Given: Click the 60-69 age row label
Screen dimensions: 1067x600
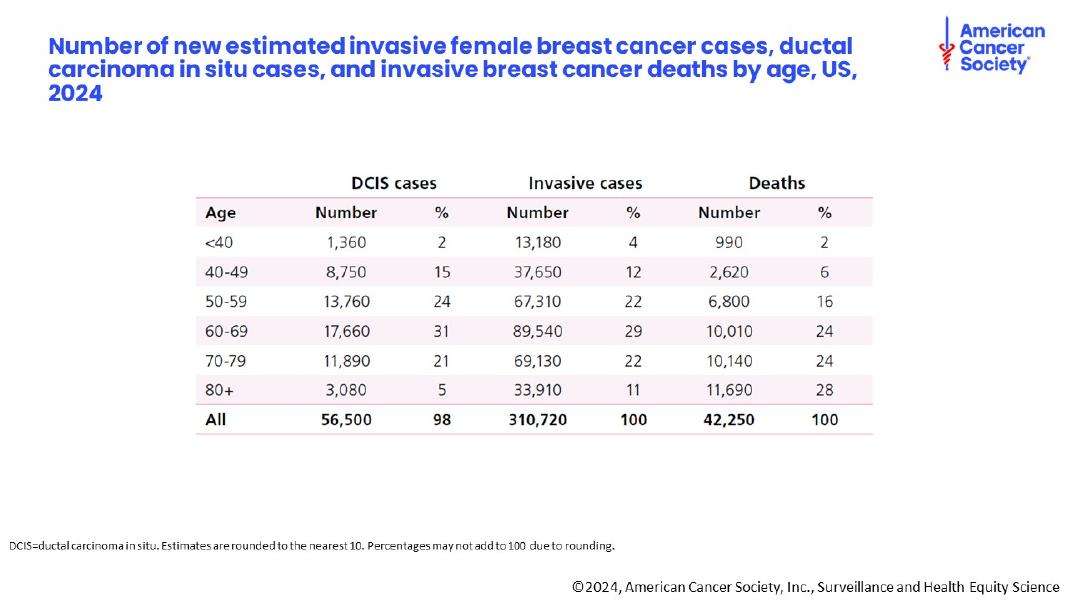Looking at the screenshot, I should coord(224,331).
